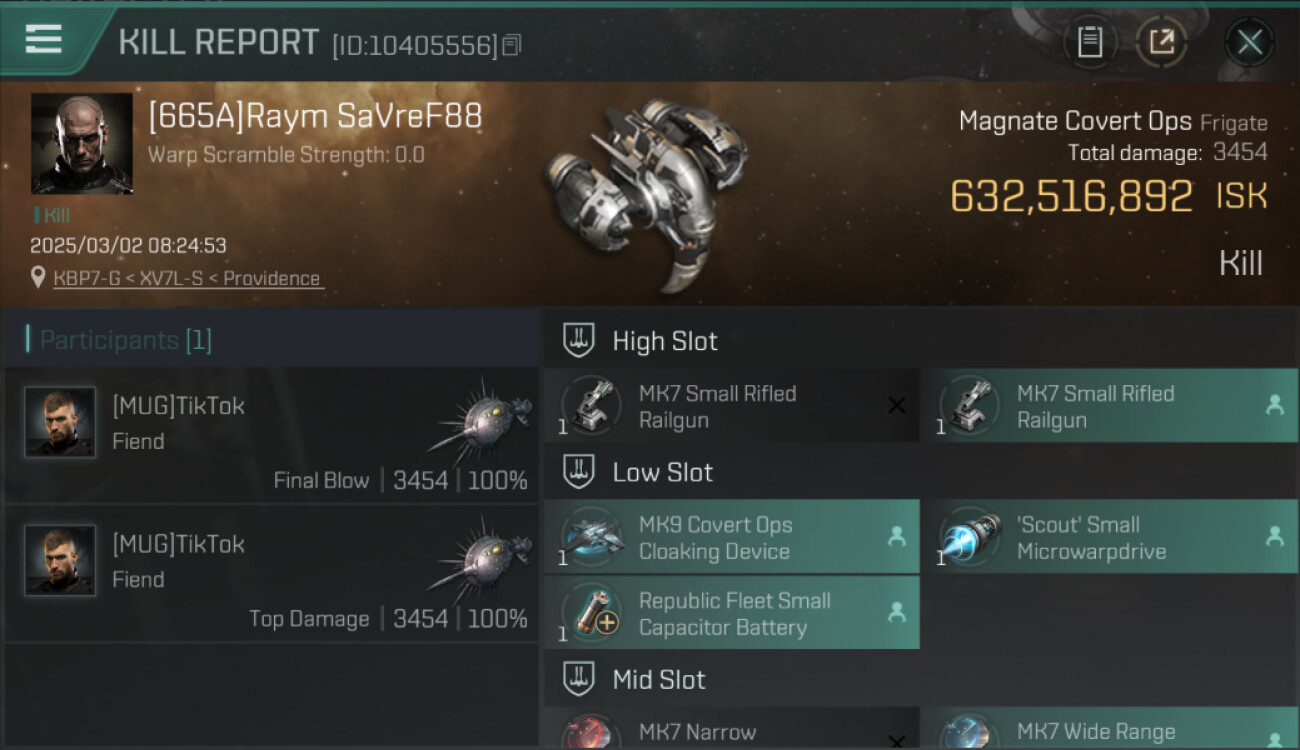
Task: Open the KBP7-G system location link
Action: pyautogui.click(x=189, y=278)
